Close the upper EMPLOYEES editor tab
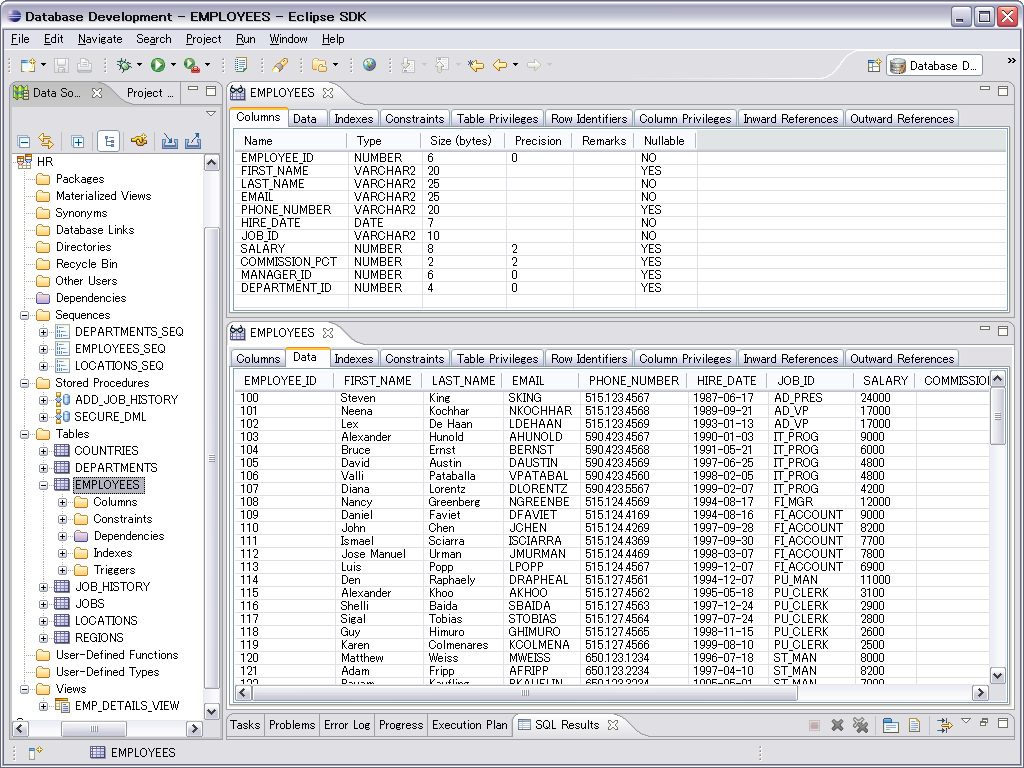Viewport: 1024px width, 768px height. click(328, 93)
